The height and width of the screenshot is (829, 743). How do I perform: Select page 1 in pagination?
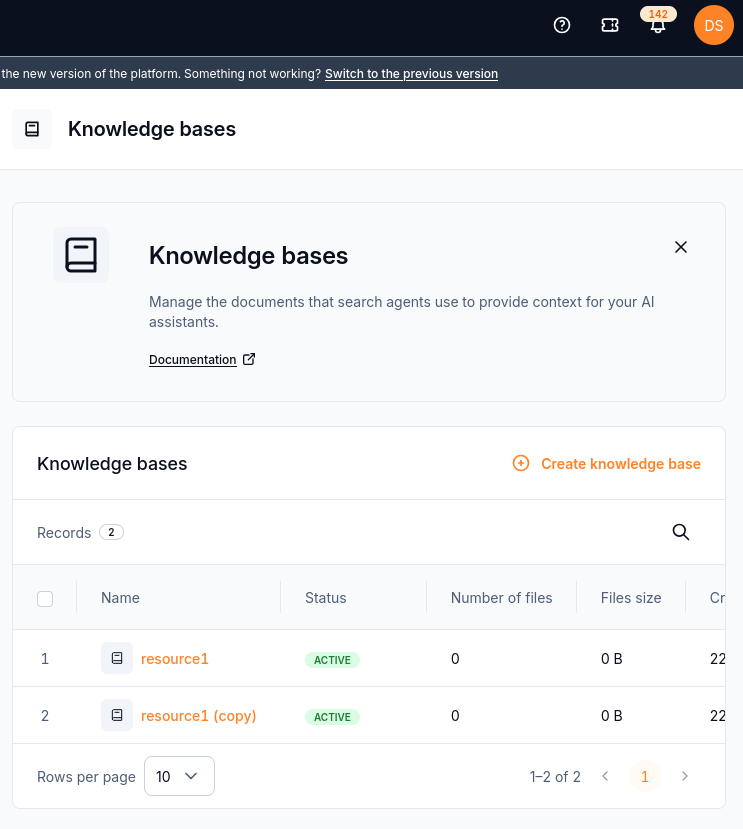(645, 776)
